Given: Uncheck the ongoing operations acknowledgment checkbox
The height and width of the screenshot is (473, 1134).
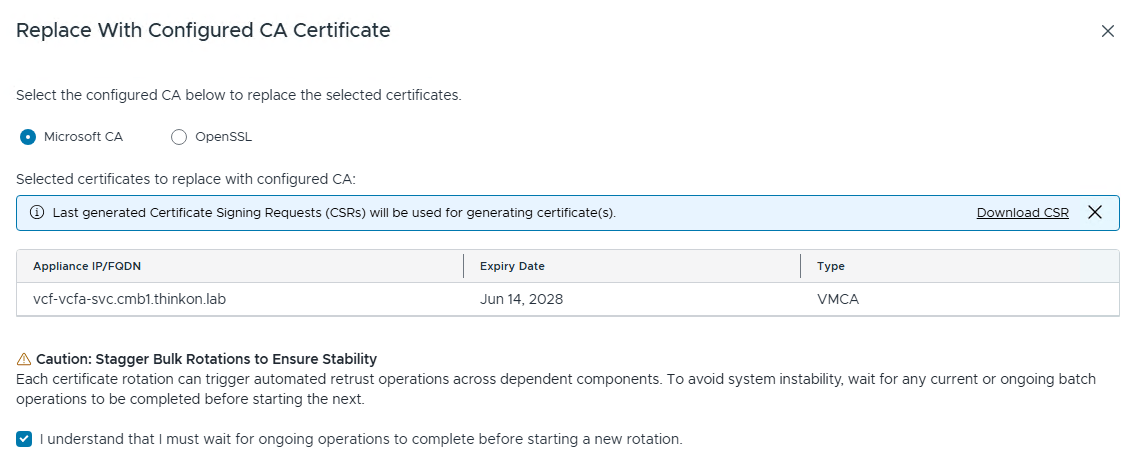Looking at the screenshot, I should click(25, 439).
